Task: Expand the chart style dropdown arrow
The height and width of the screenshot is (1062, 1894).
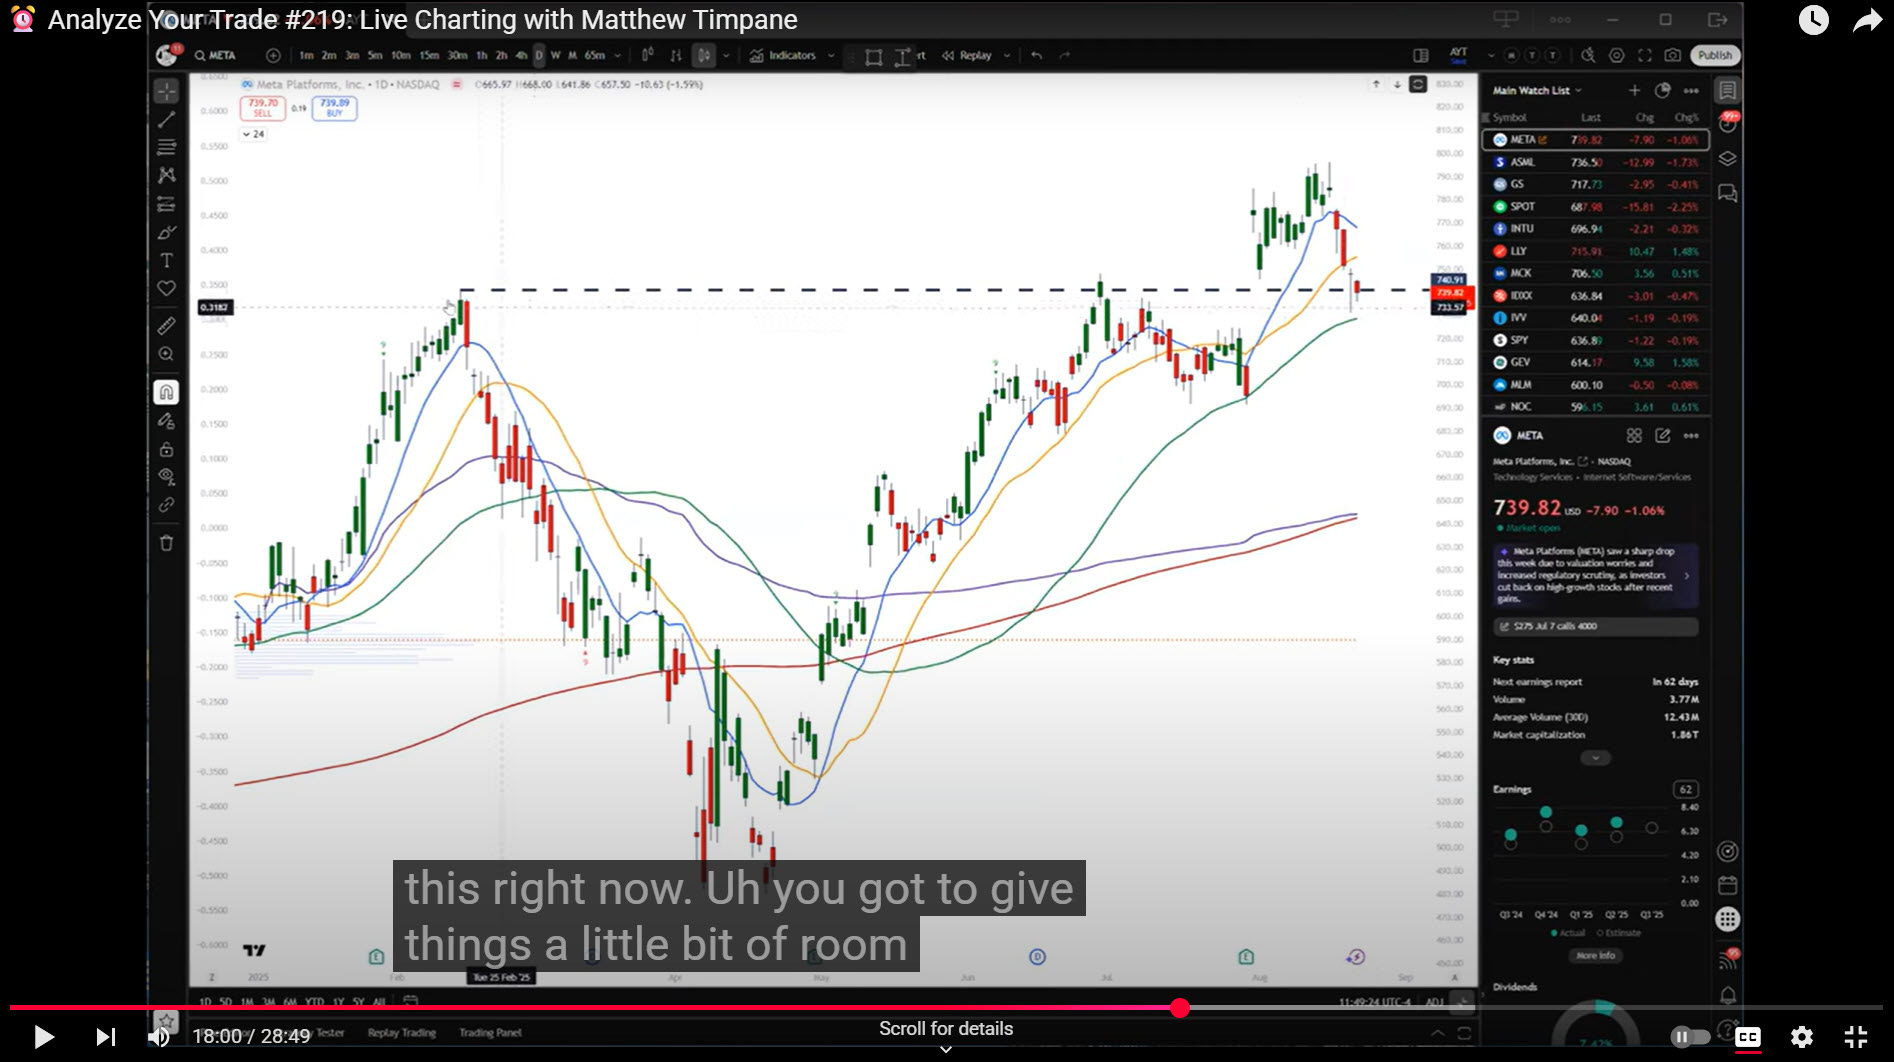Action: pyautogui.click(x=726, y=55)
